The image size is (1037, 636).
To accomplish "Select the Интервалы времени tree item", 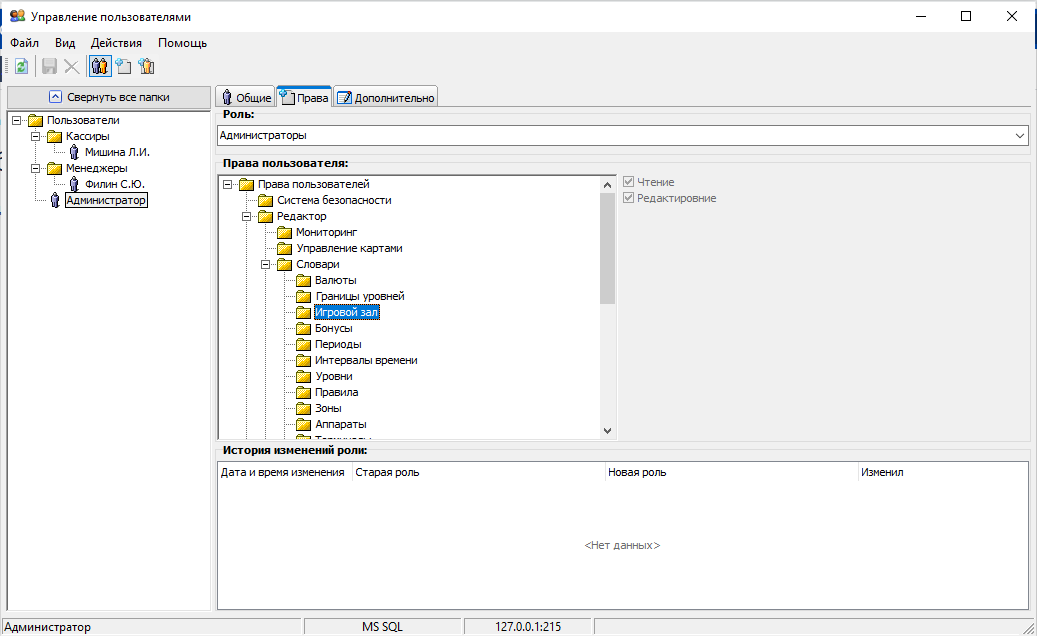I will [x=366, y=360].
